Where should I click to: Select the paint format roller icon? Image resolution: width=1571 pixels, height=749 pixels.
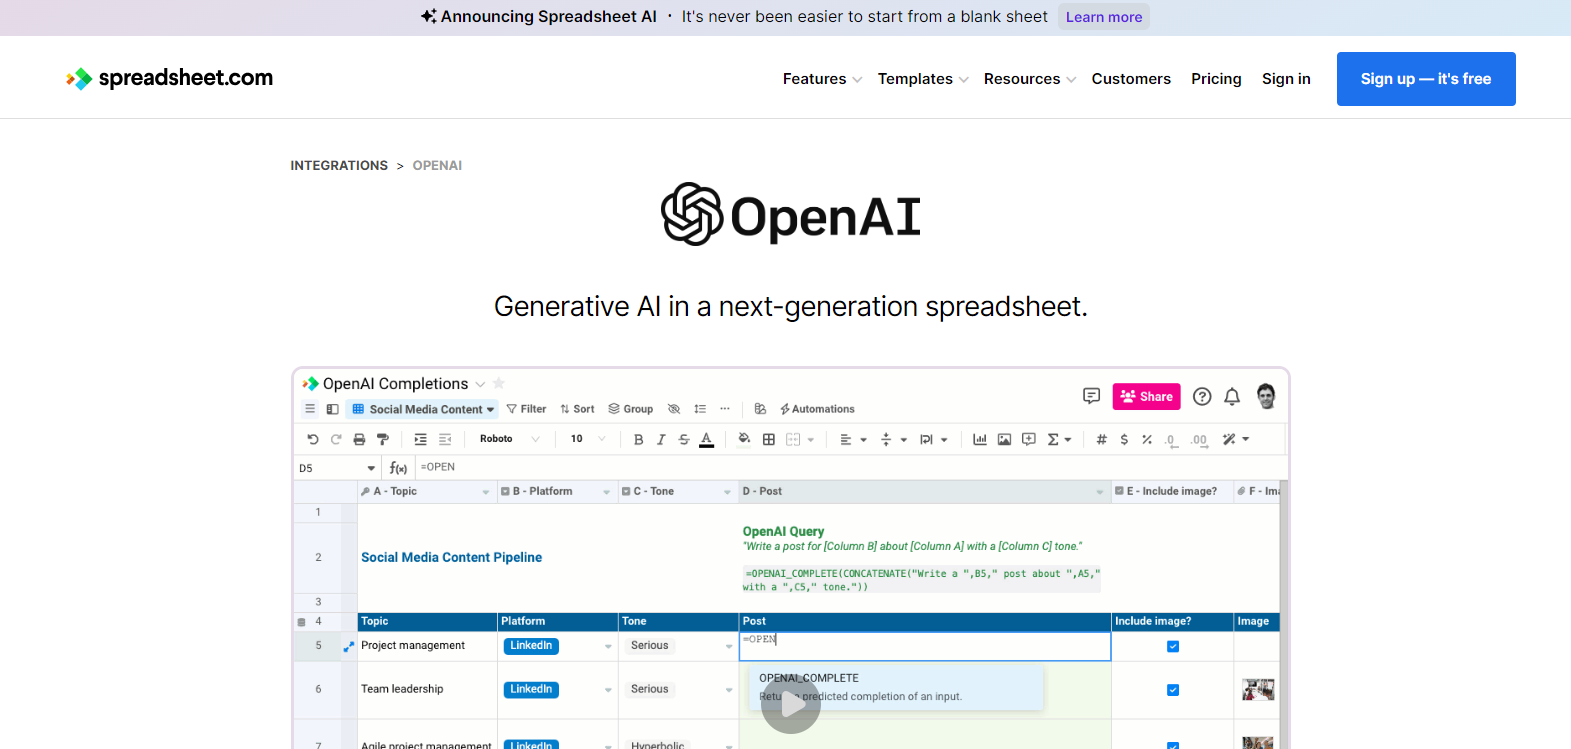click(x=382, y=439)
